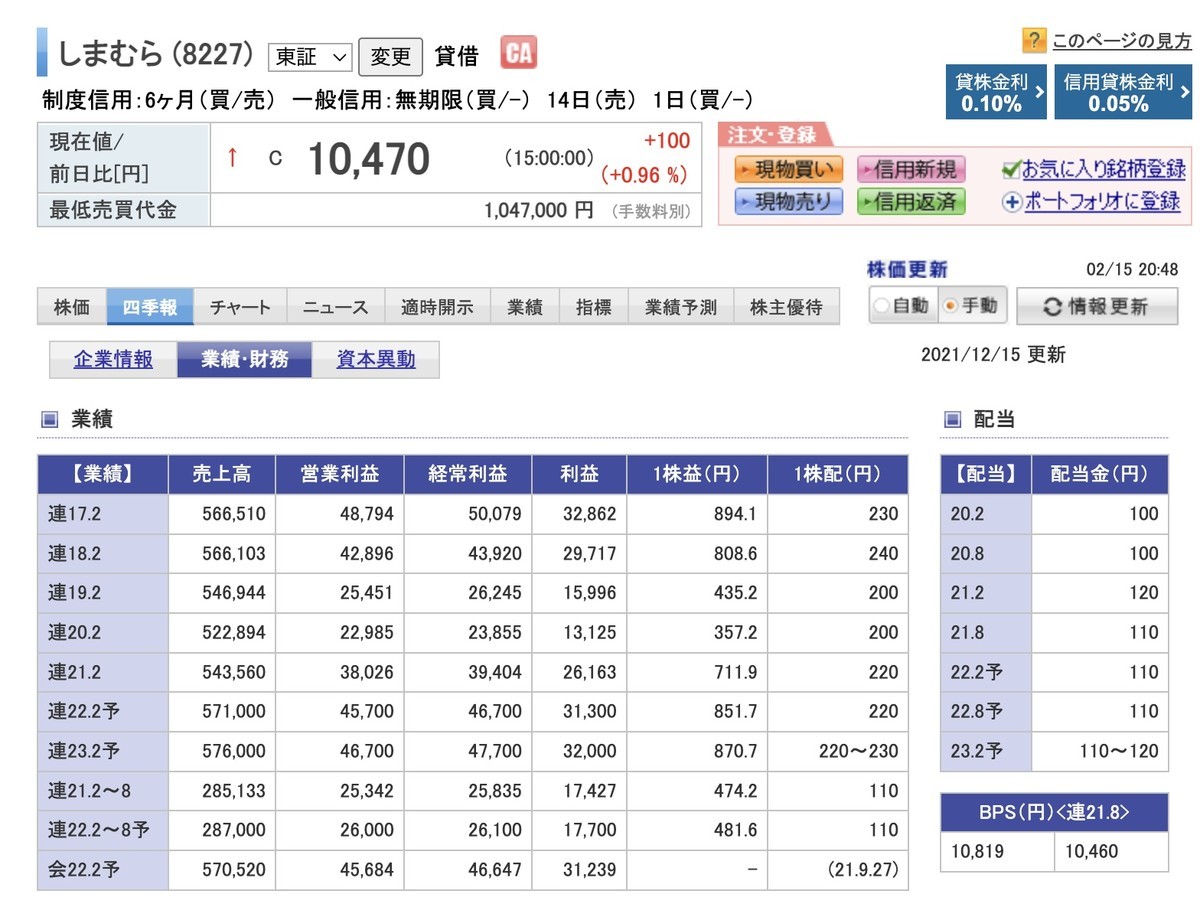The image size is (1200, 920).
Task: Open the ニュース tab
Action: click(336, 307)
